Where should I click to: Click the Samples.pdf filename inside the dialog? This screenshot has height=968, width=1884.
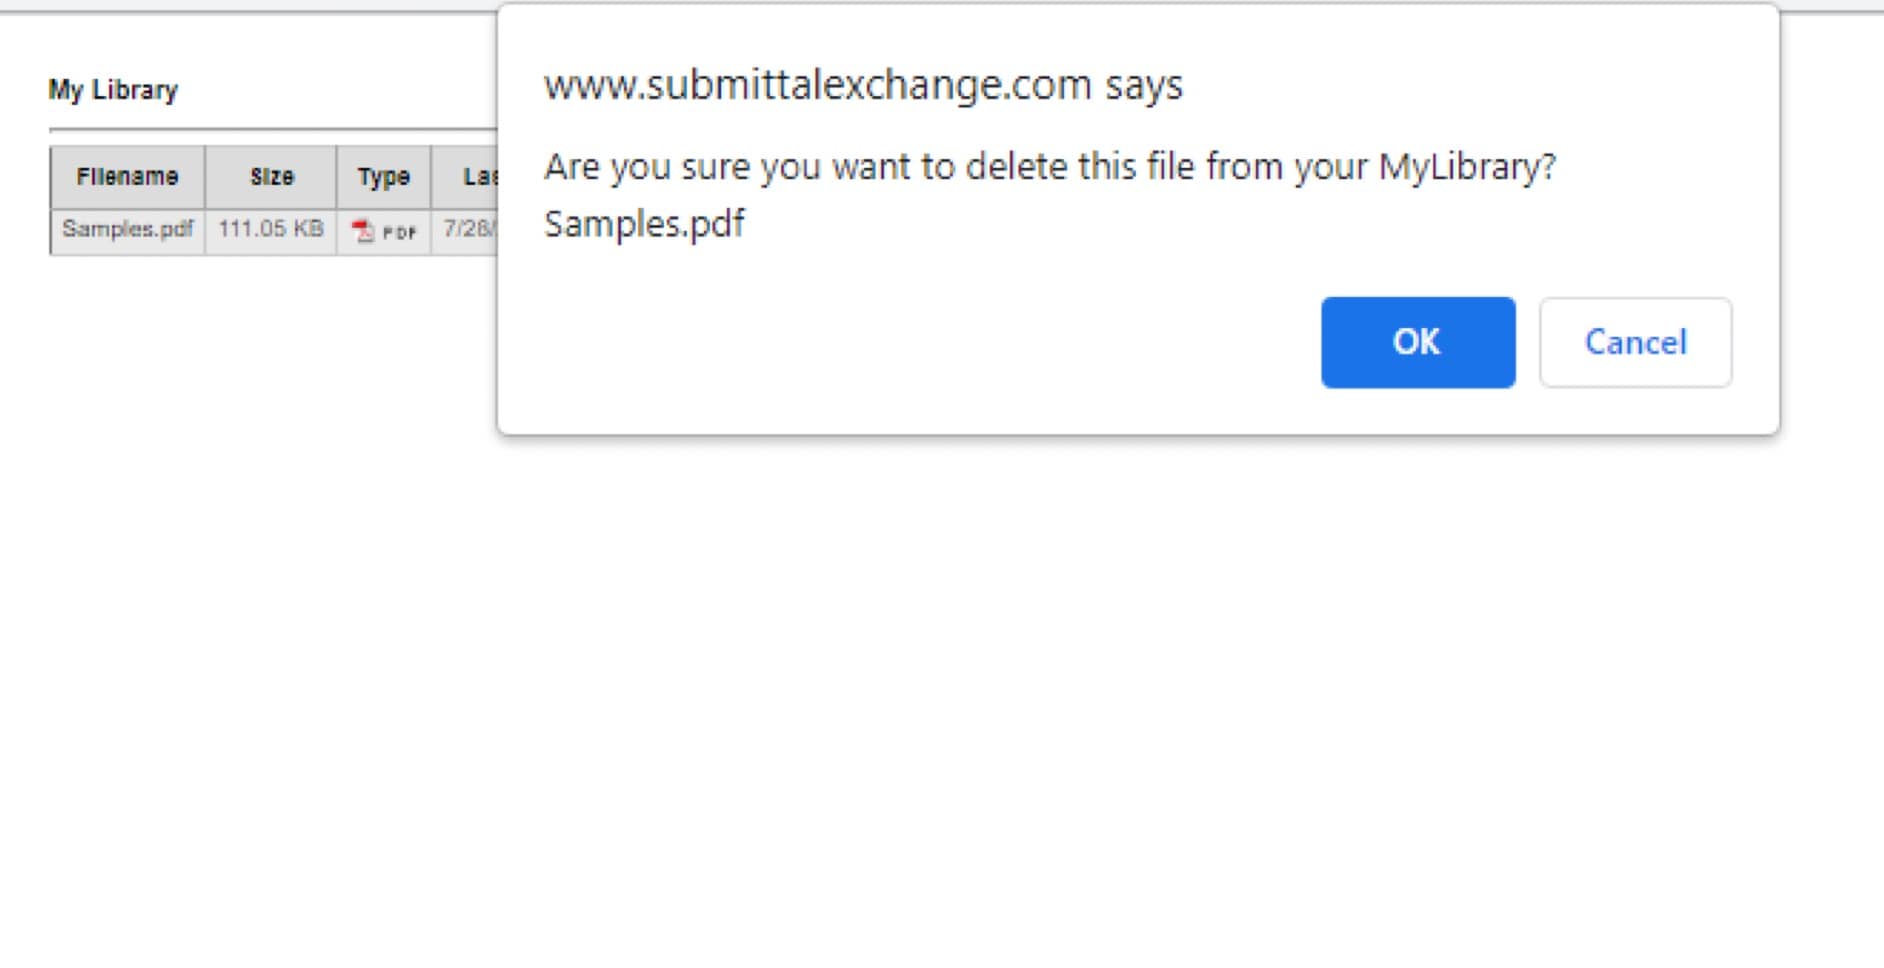coord(644,224)
